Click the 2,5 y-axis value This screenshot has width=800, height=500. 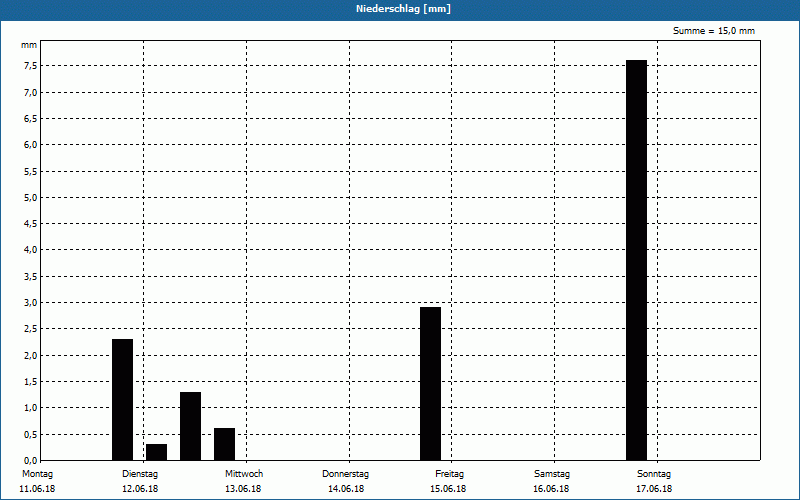point(30,329)
